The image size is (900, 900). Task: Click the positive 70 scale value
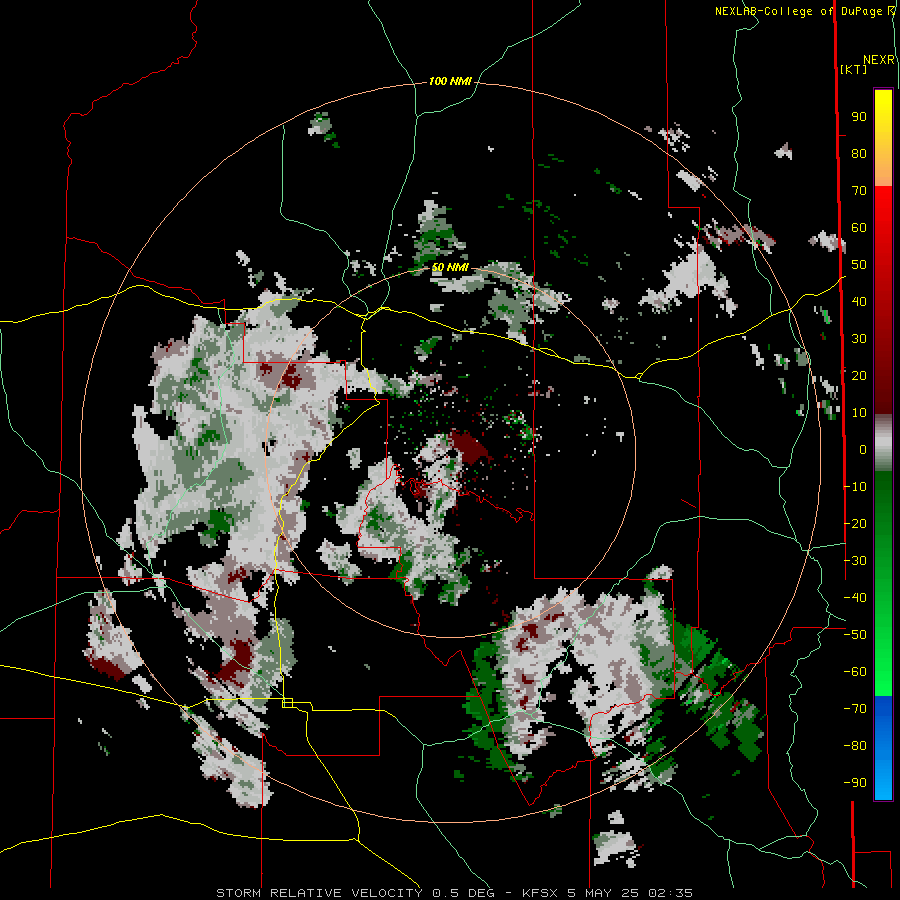coord(859,191)
